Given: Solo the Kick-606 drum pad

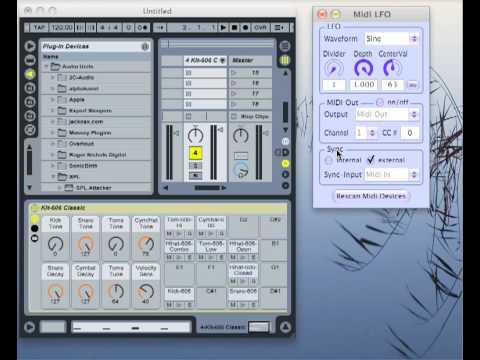Looking at the screenshot, I should pyautogui.click(x=189, y=305).
